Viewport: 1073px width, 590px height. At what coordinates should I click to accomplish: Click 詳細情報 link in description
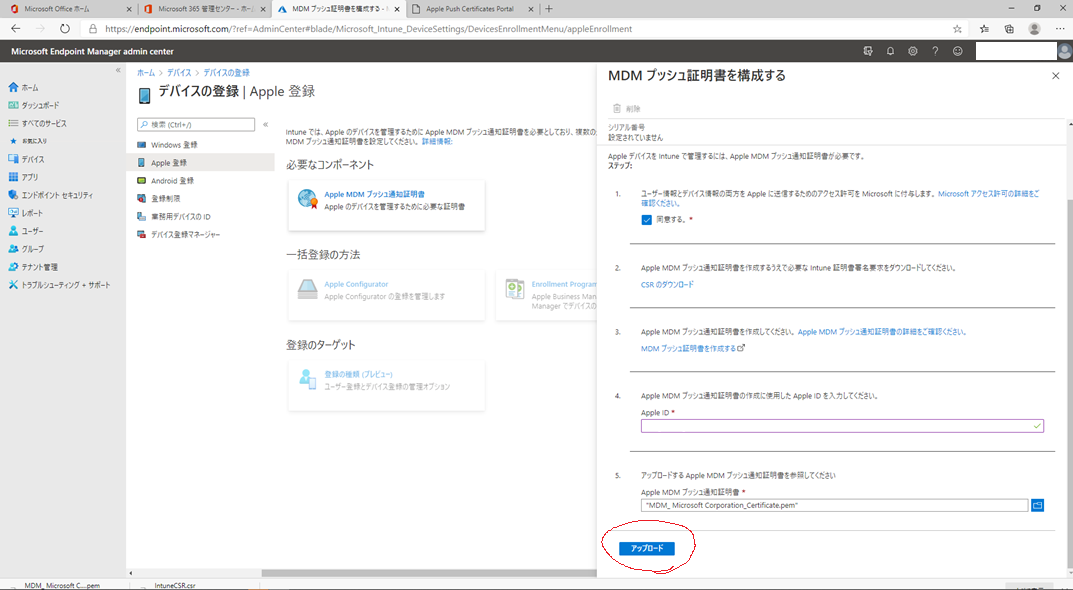(x=437, y=142)
